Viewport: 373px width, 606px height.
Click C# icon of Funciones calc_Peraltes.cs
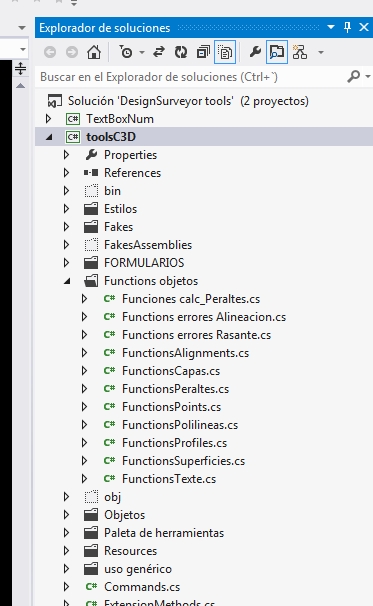click(x=109, y=298)
